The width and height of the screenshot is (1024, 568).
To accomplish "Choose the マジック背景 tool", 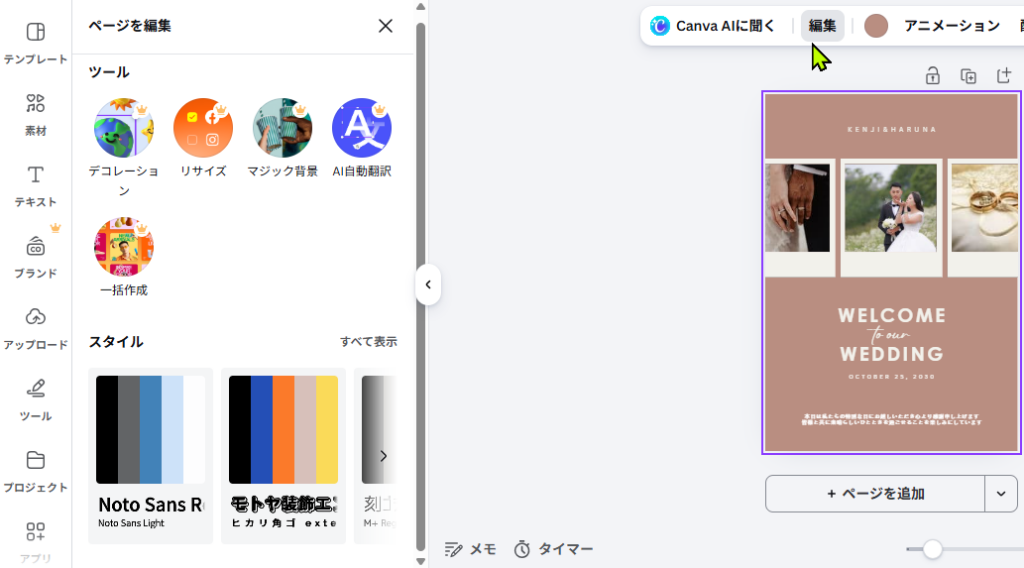I will click(x=282, y=138).
